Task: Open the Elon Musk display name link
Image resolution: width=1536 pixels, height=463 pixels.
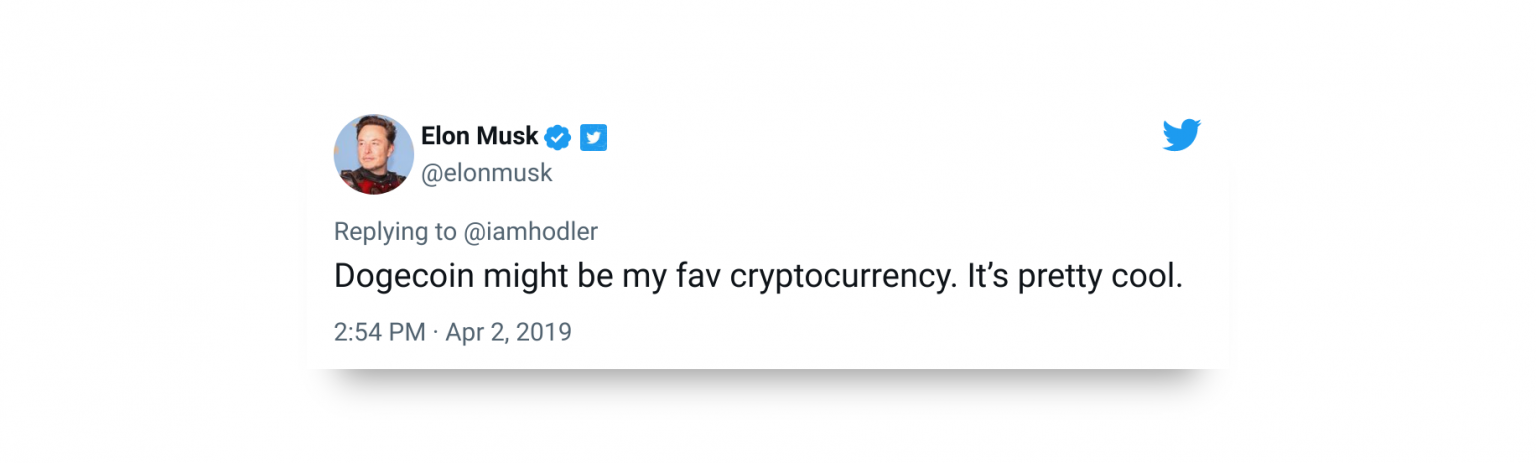Action: click(479, 136)
